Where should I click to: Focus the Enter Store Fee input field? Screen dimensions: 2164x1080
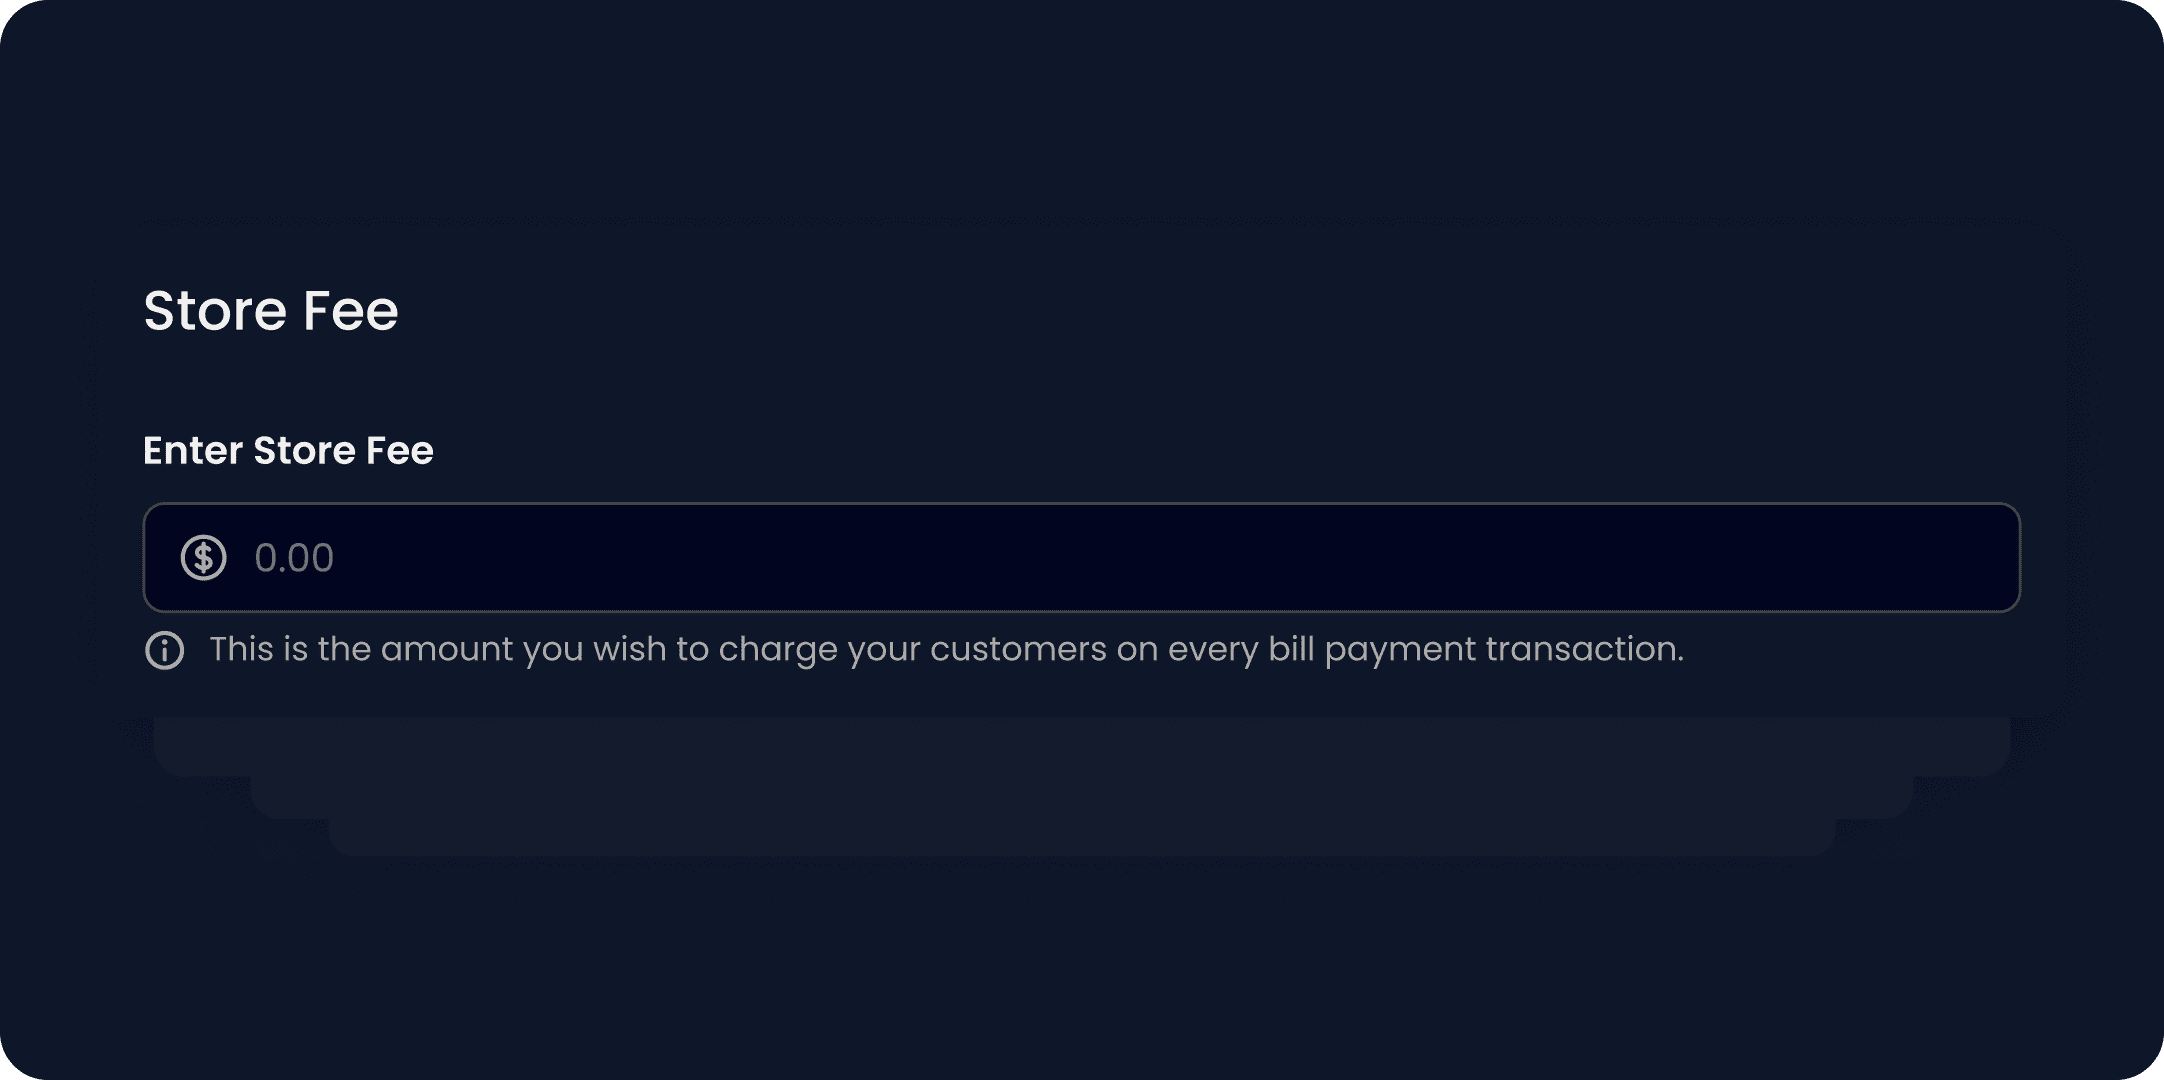tap(1080, 558)
